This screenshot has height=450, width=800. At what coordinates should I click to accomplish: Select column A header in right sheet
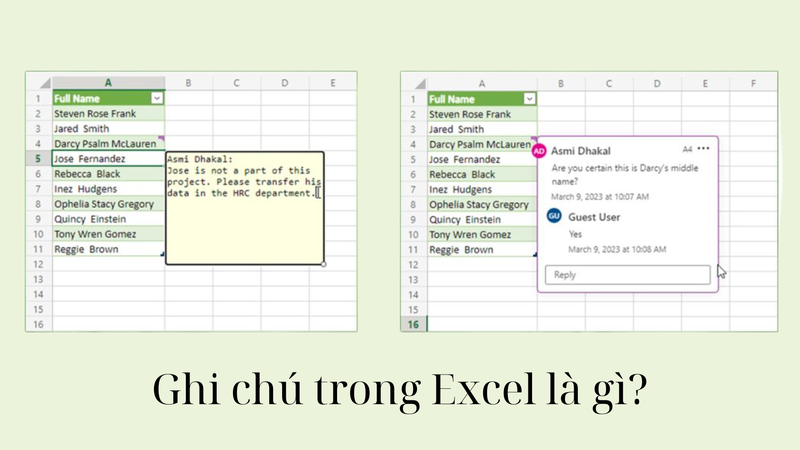tap(482, 83)
